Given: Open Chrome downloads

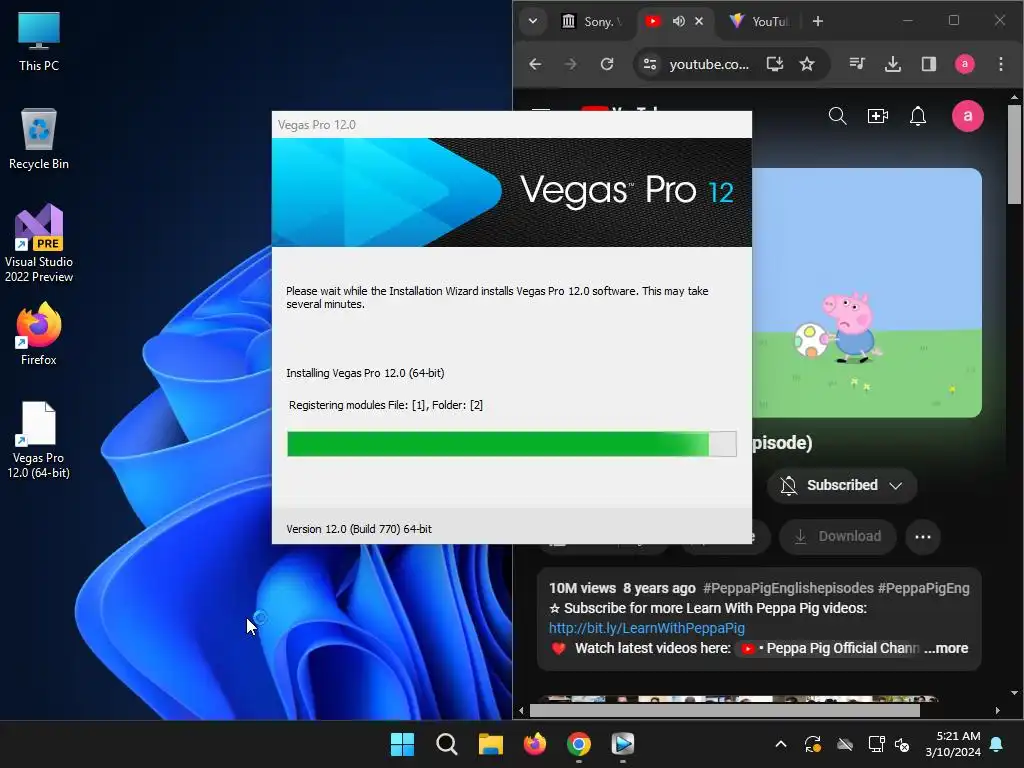Looking at the screenshot, I should pos(893,64).
